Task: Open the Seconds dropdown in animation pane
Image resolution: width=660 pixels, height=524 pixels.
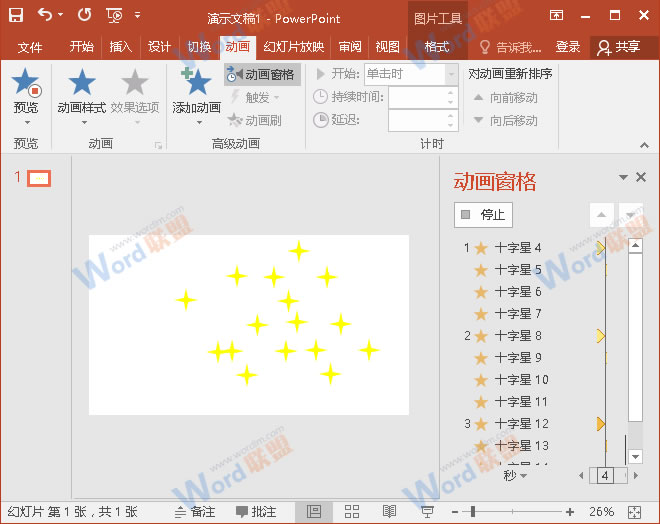Action: (515, 476)
